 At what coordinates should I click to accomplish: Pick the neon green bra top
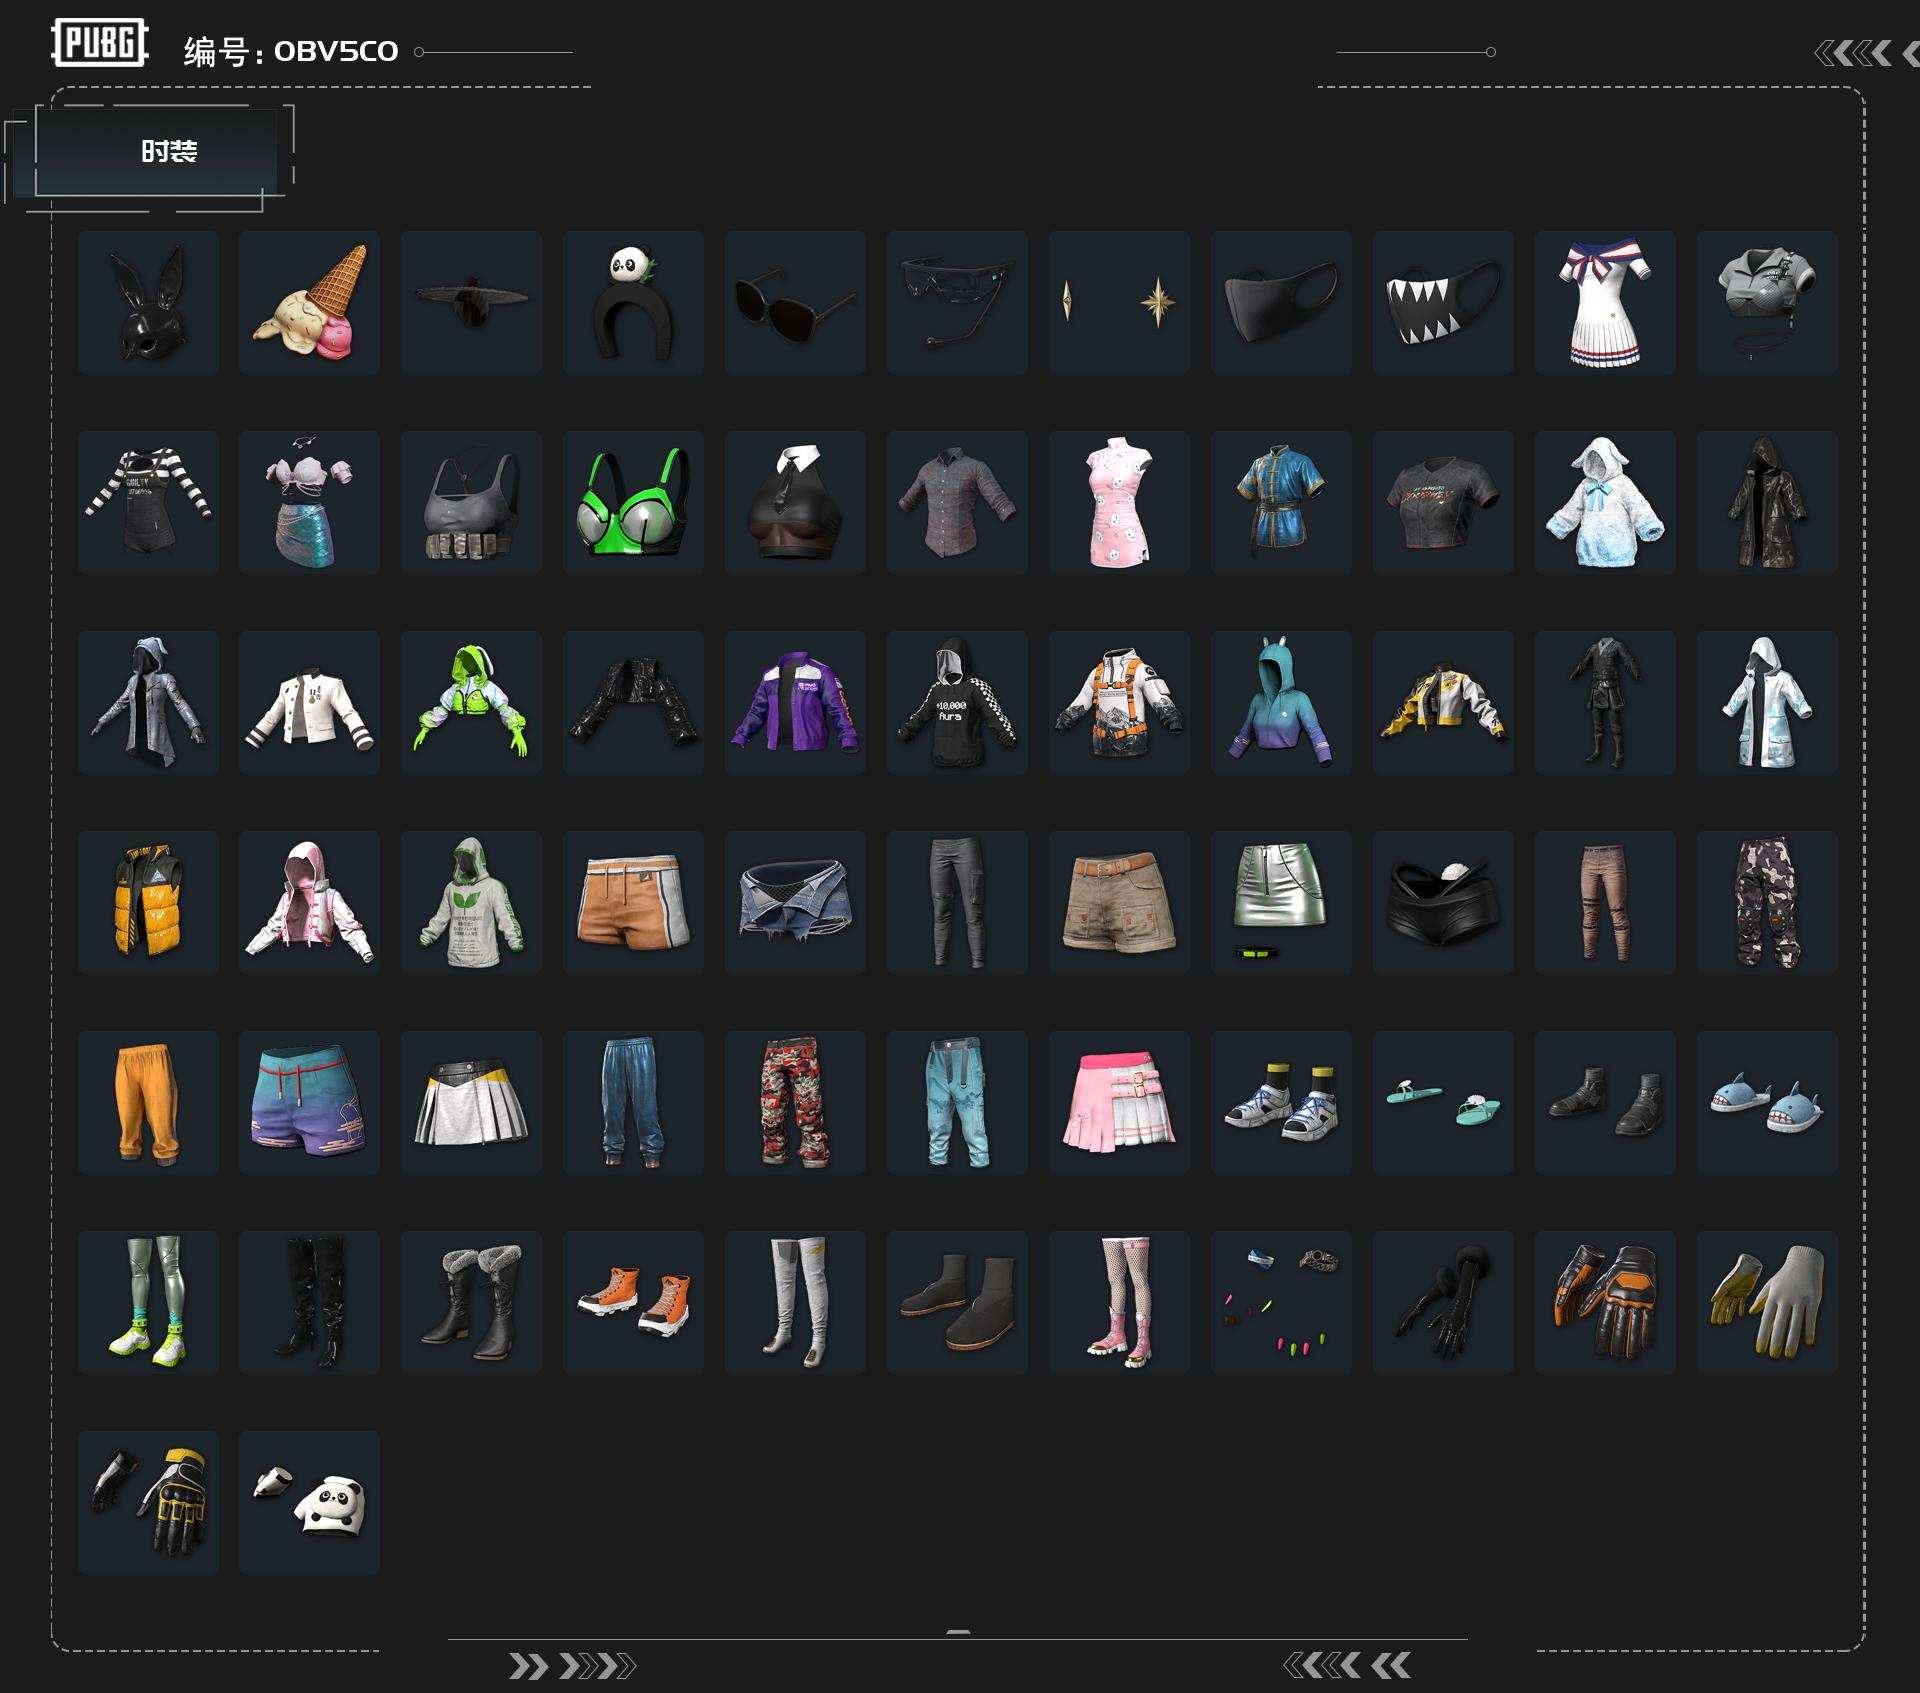pos(633,502)
